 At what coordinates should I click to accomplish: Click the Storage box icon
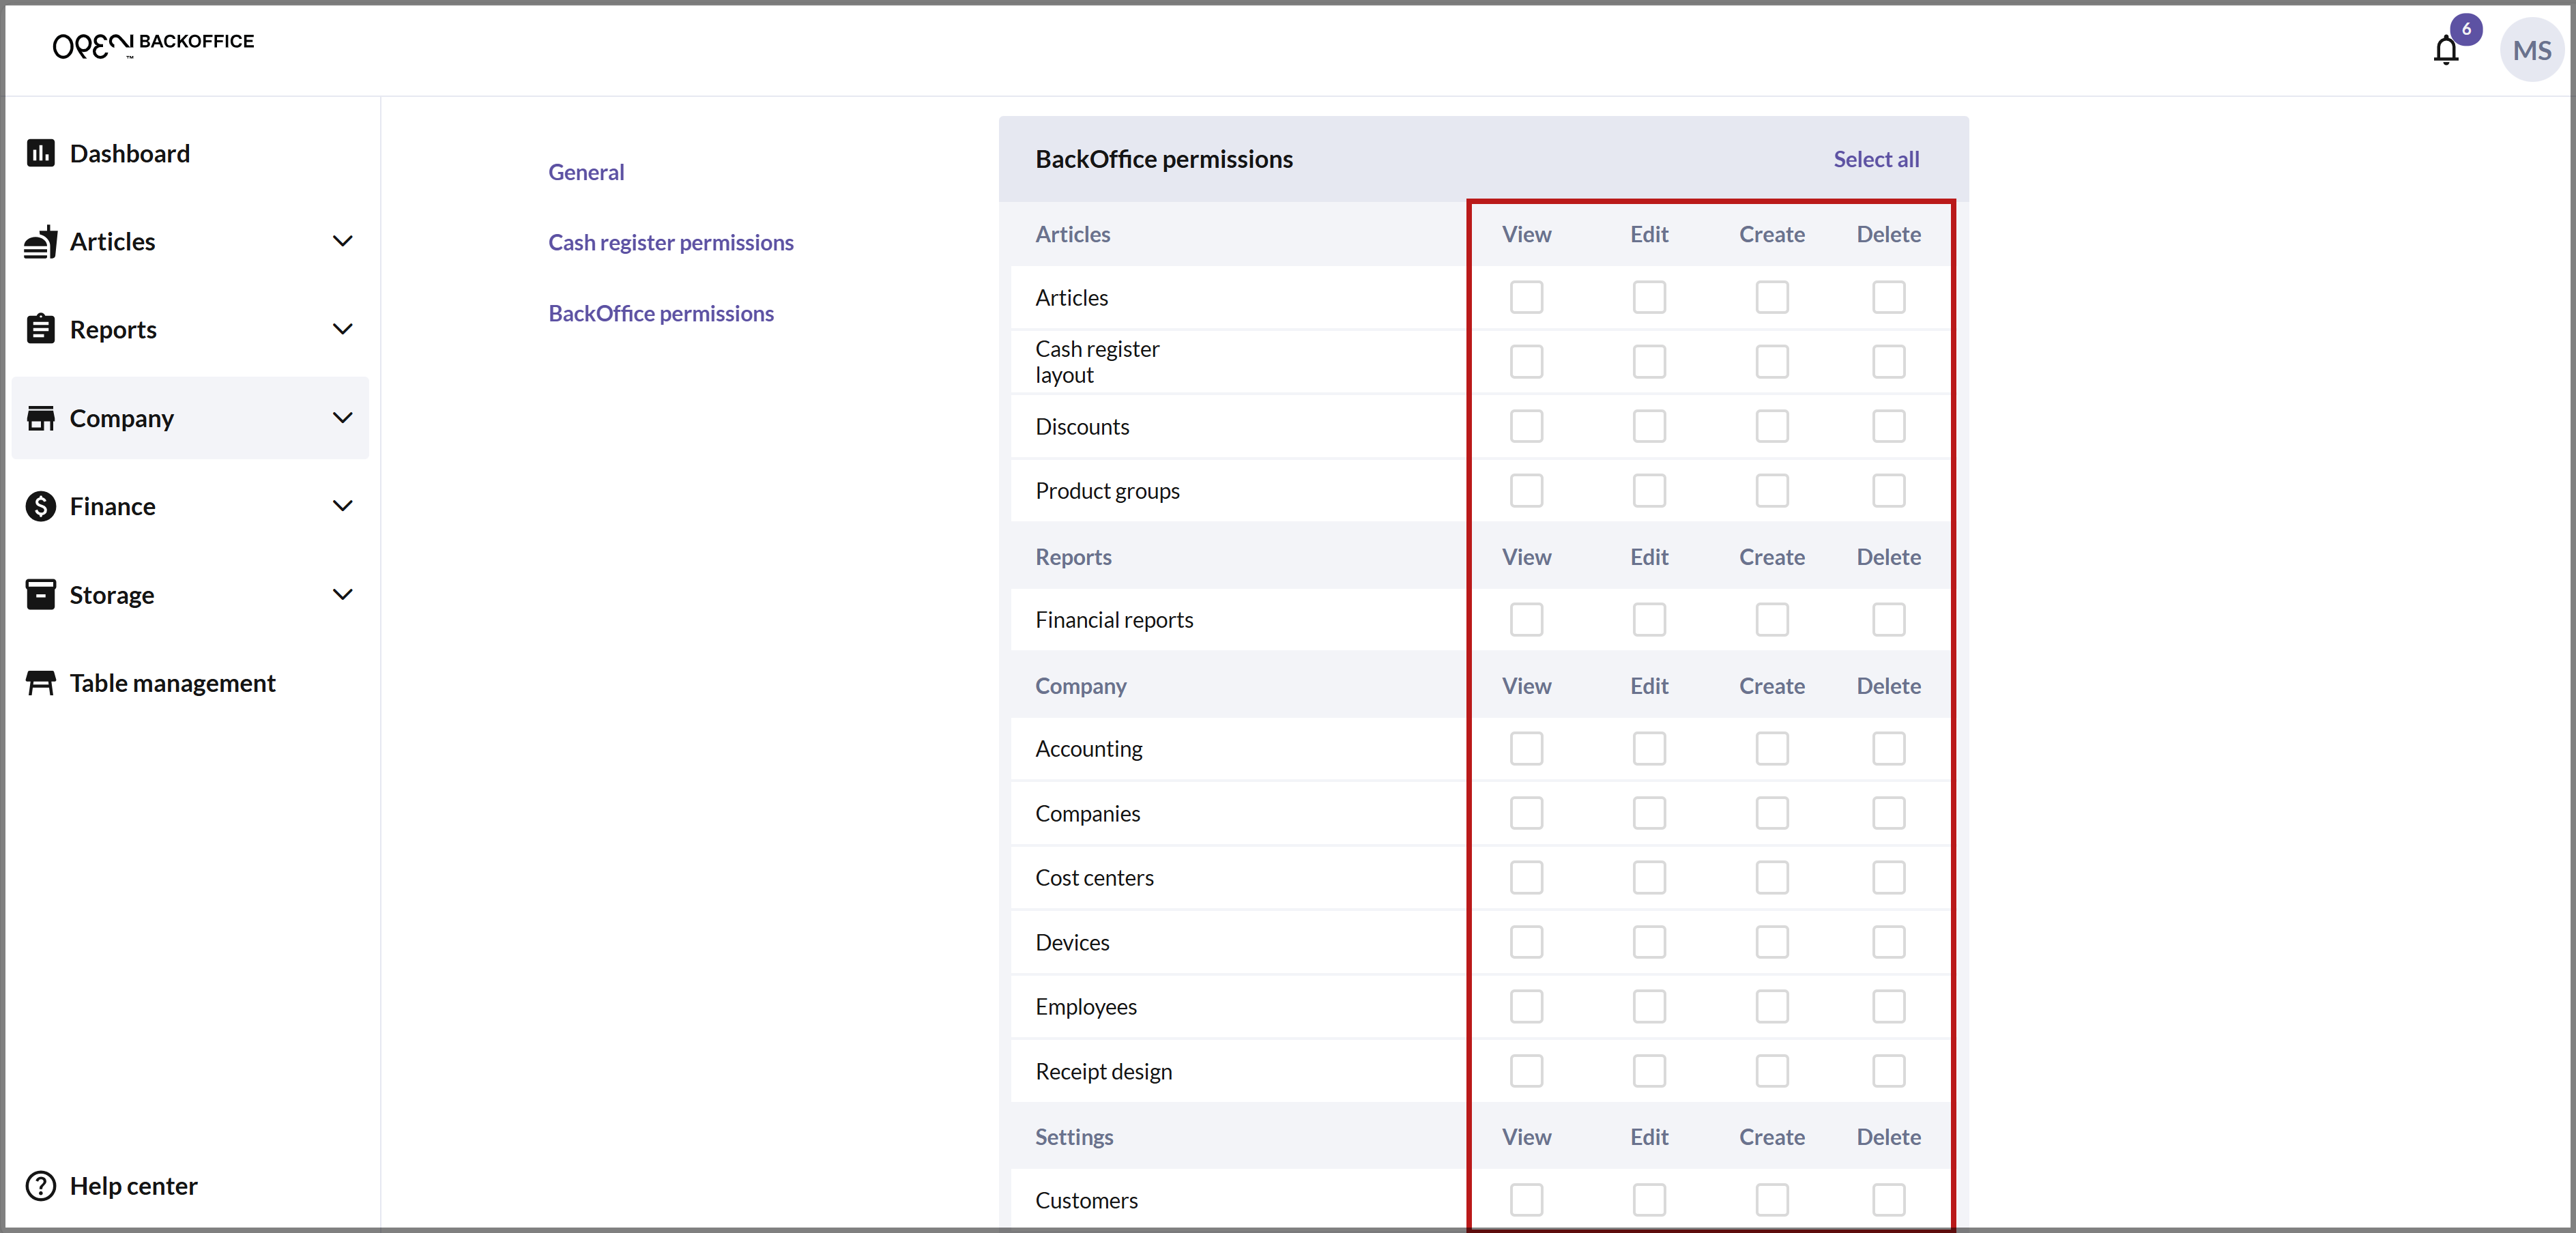pos(40,594)
